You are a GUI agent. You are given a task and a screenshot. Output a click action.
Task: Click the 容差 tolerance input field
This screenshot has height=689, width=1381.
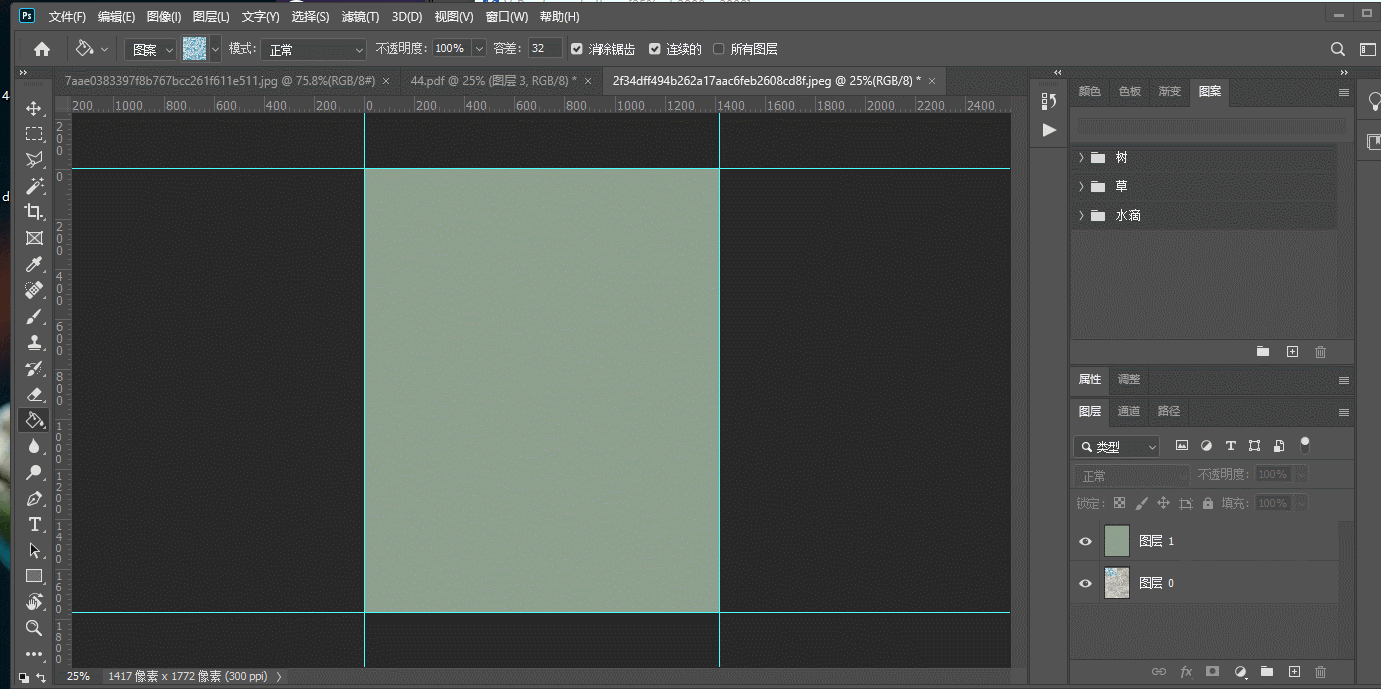[x=545, y=49]
